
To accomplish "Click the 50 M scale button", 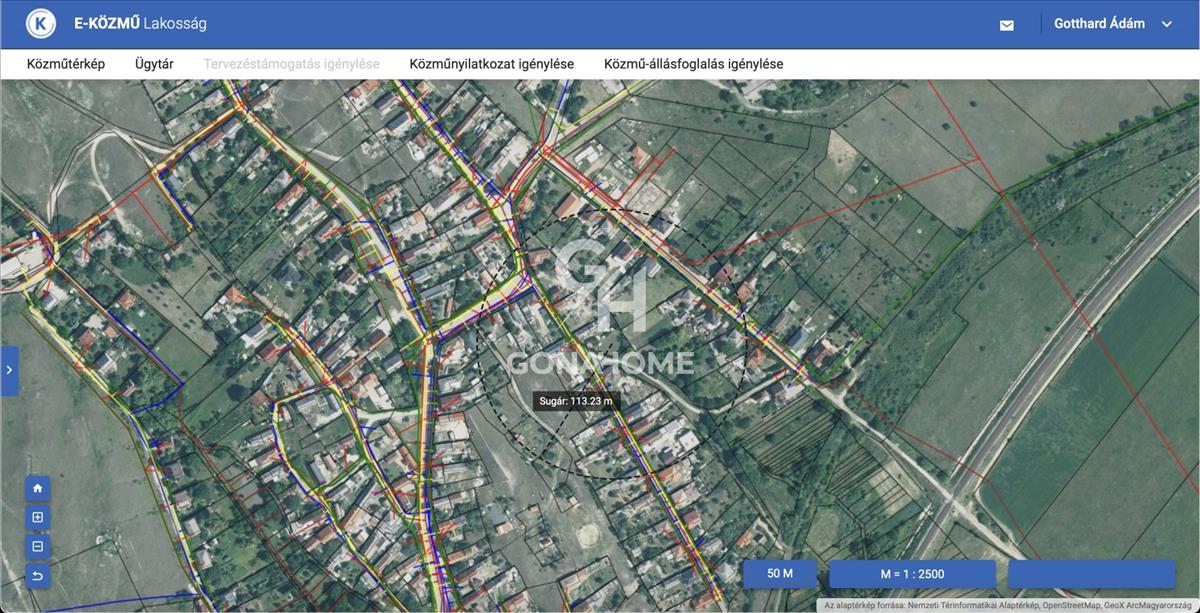I will click(780, 574).
